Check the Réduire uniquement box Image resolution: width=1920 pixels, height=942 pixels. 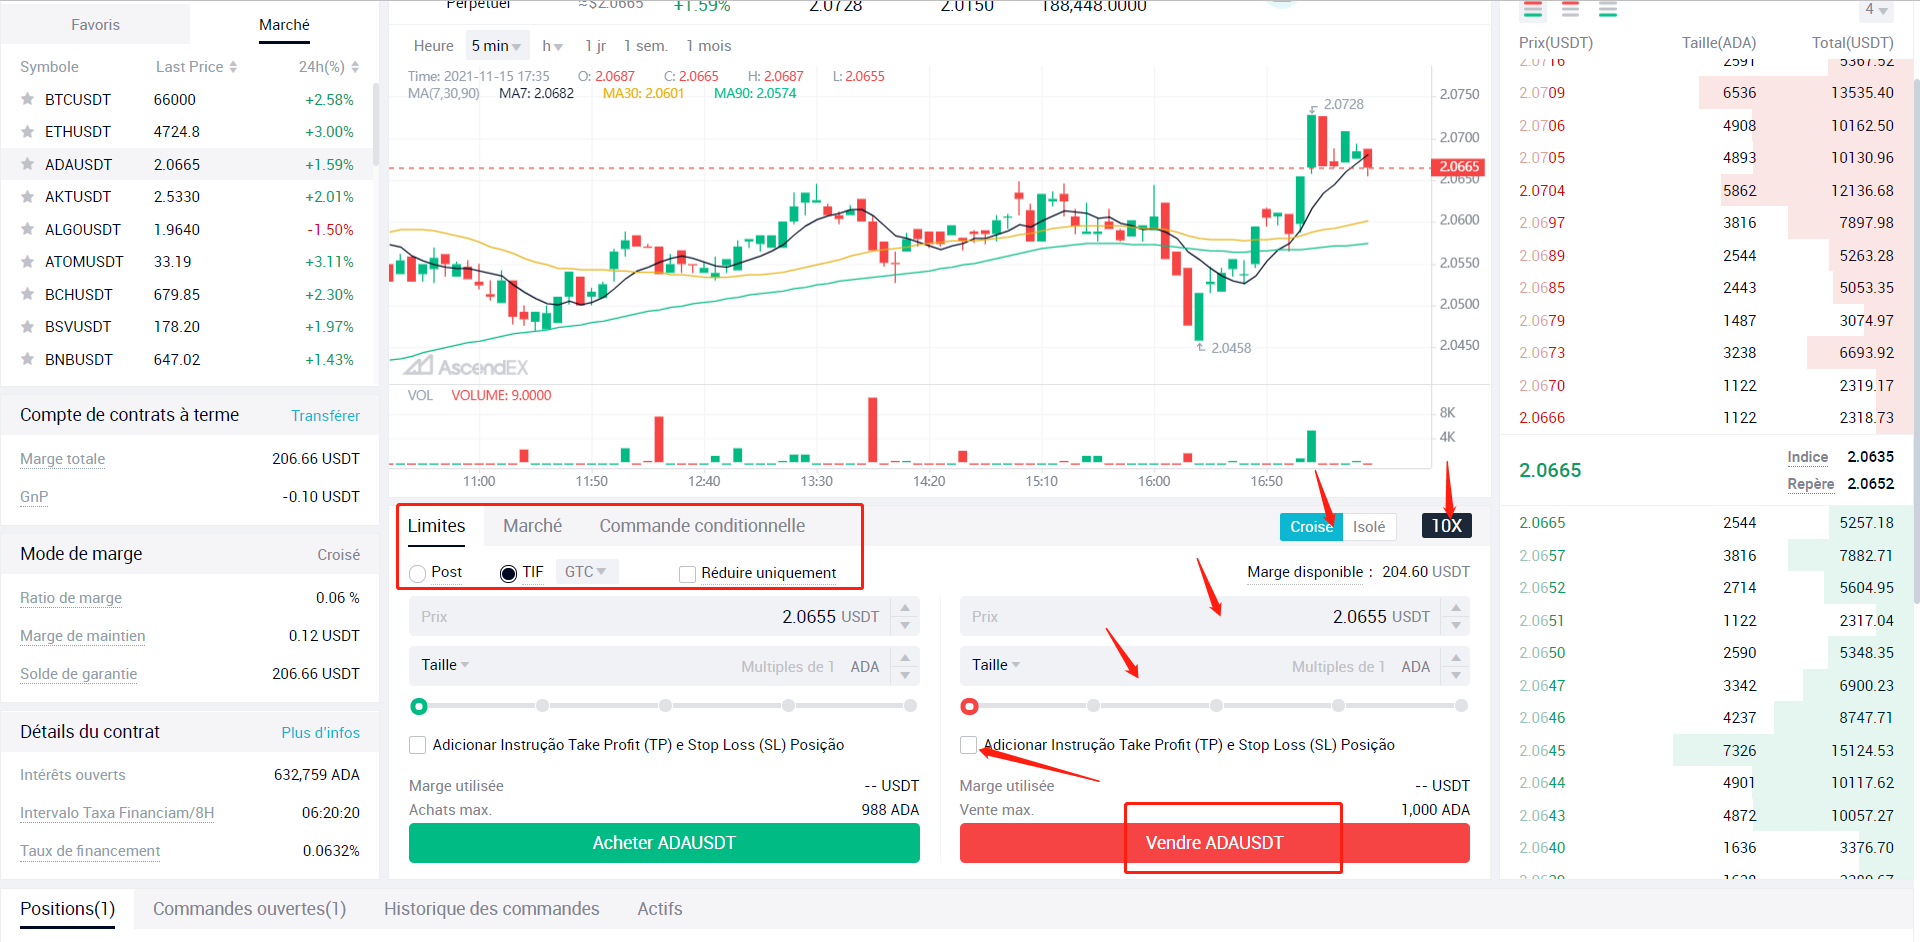(x=687, y=574)
